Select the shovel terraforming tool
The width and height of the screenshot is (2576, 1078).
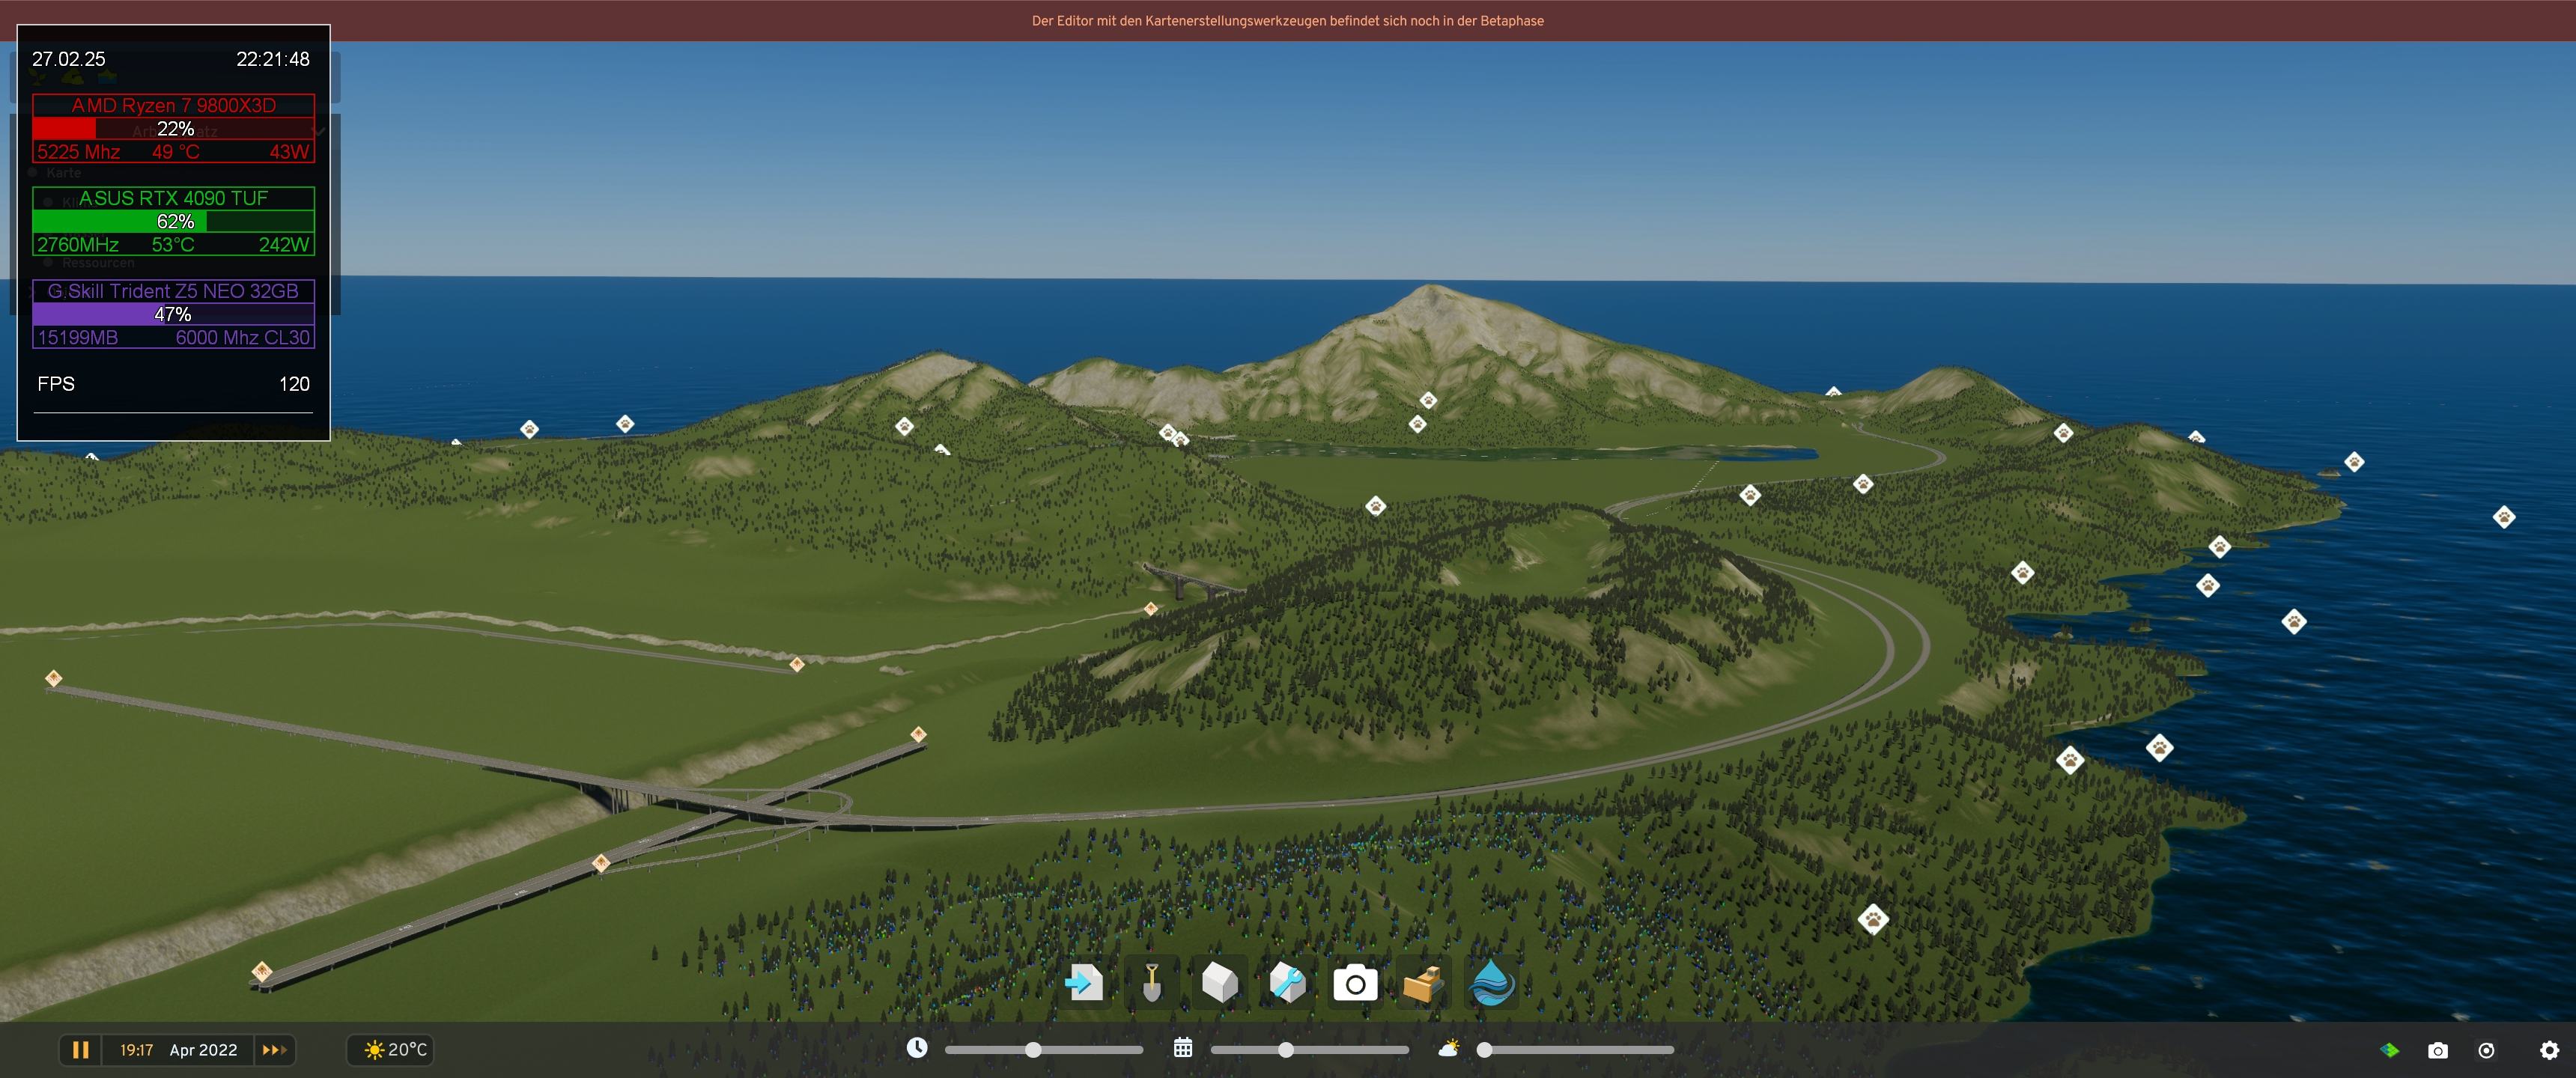pos(1151,983)
